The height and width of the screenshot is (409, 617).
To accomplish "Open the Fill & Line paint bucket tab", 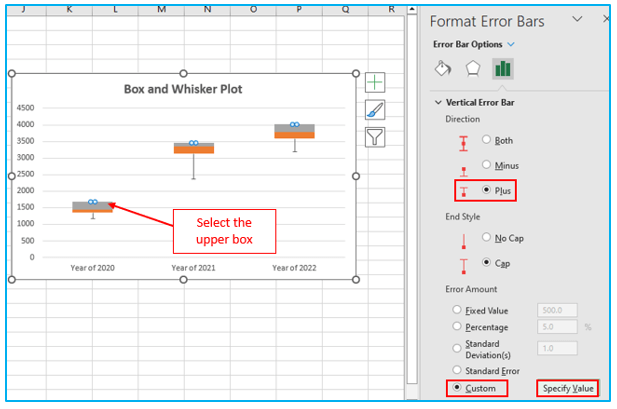I will point(443,69).
